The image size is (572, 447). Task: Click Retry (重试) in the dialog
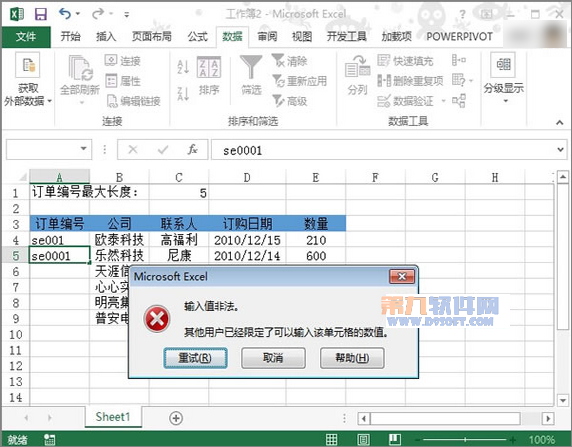196,358
